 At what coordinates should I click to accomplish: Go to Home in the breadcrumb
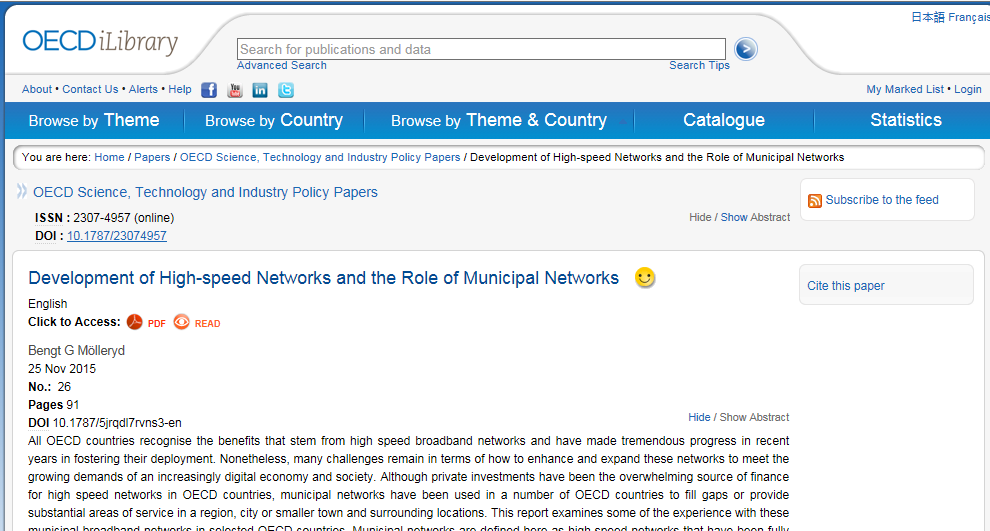click(109, 157)
